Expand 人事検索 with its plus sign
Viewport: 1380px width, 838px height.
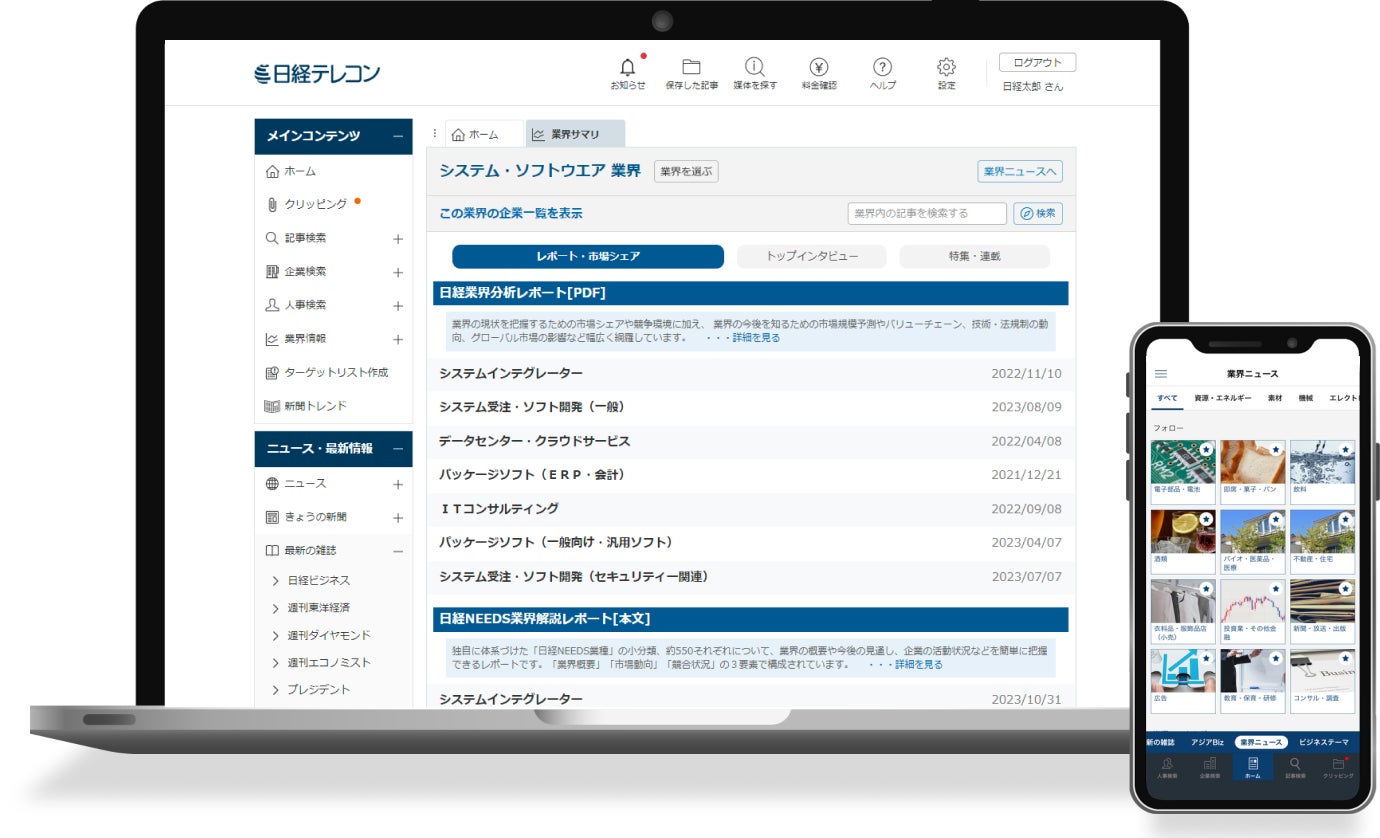tap(398, 306)
